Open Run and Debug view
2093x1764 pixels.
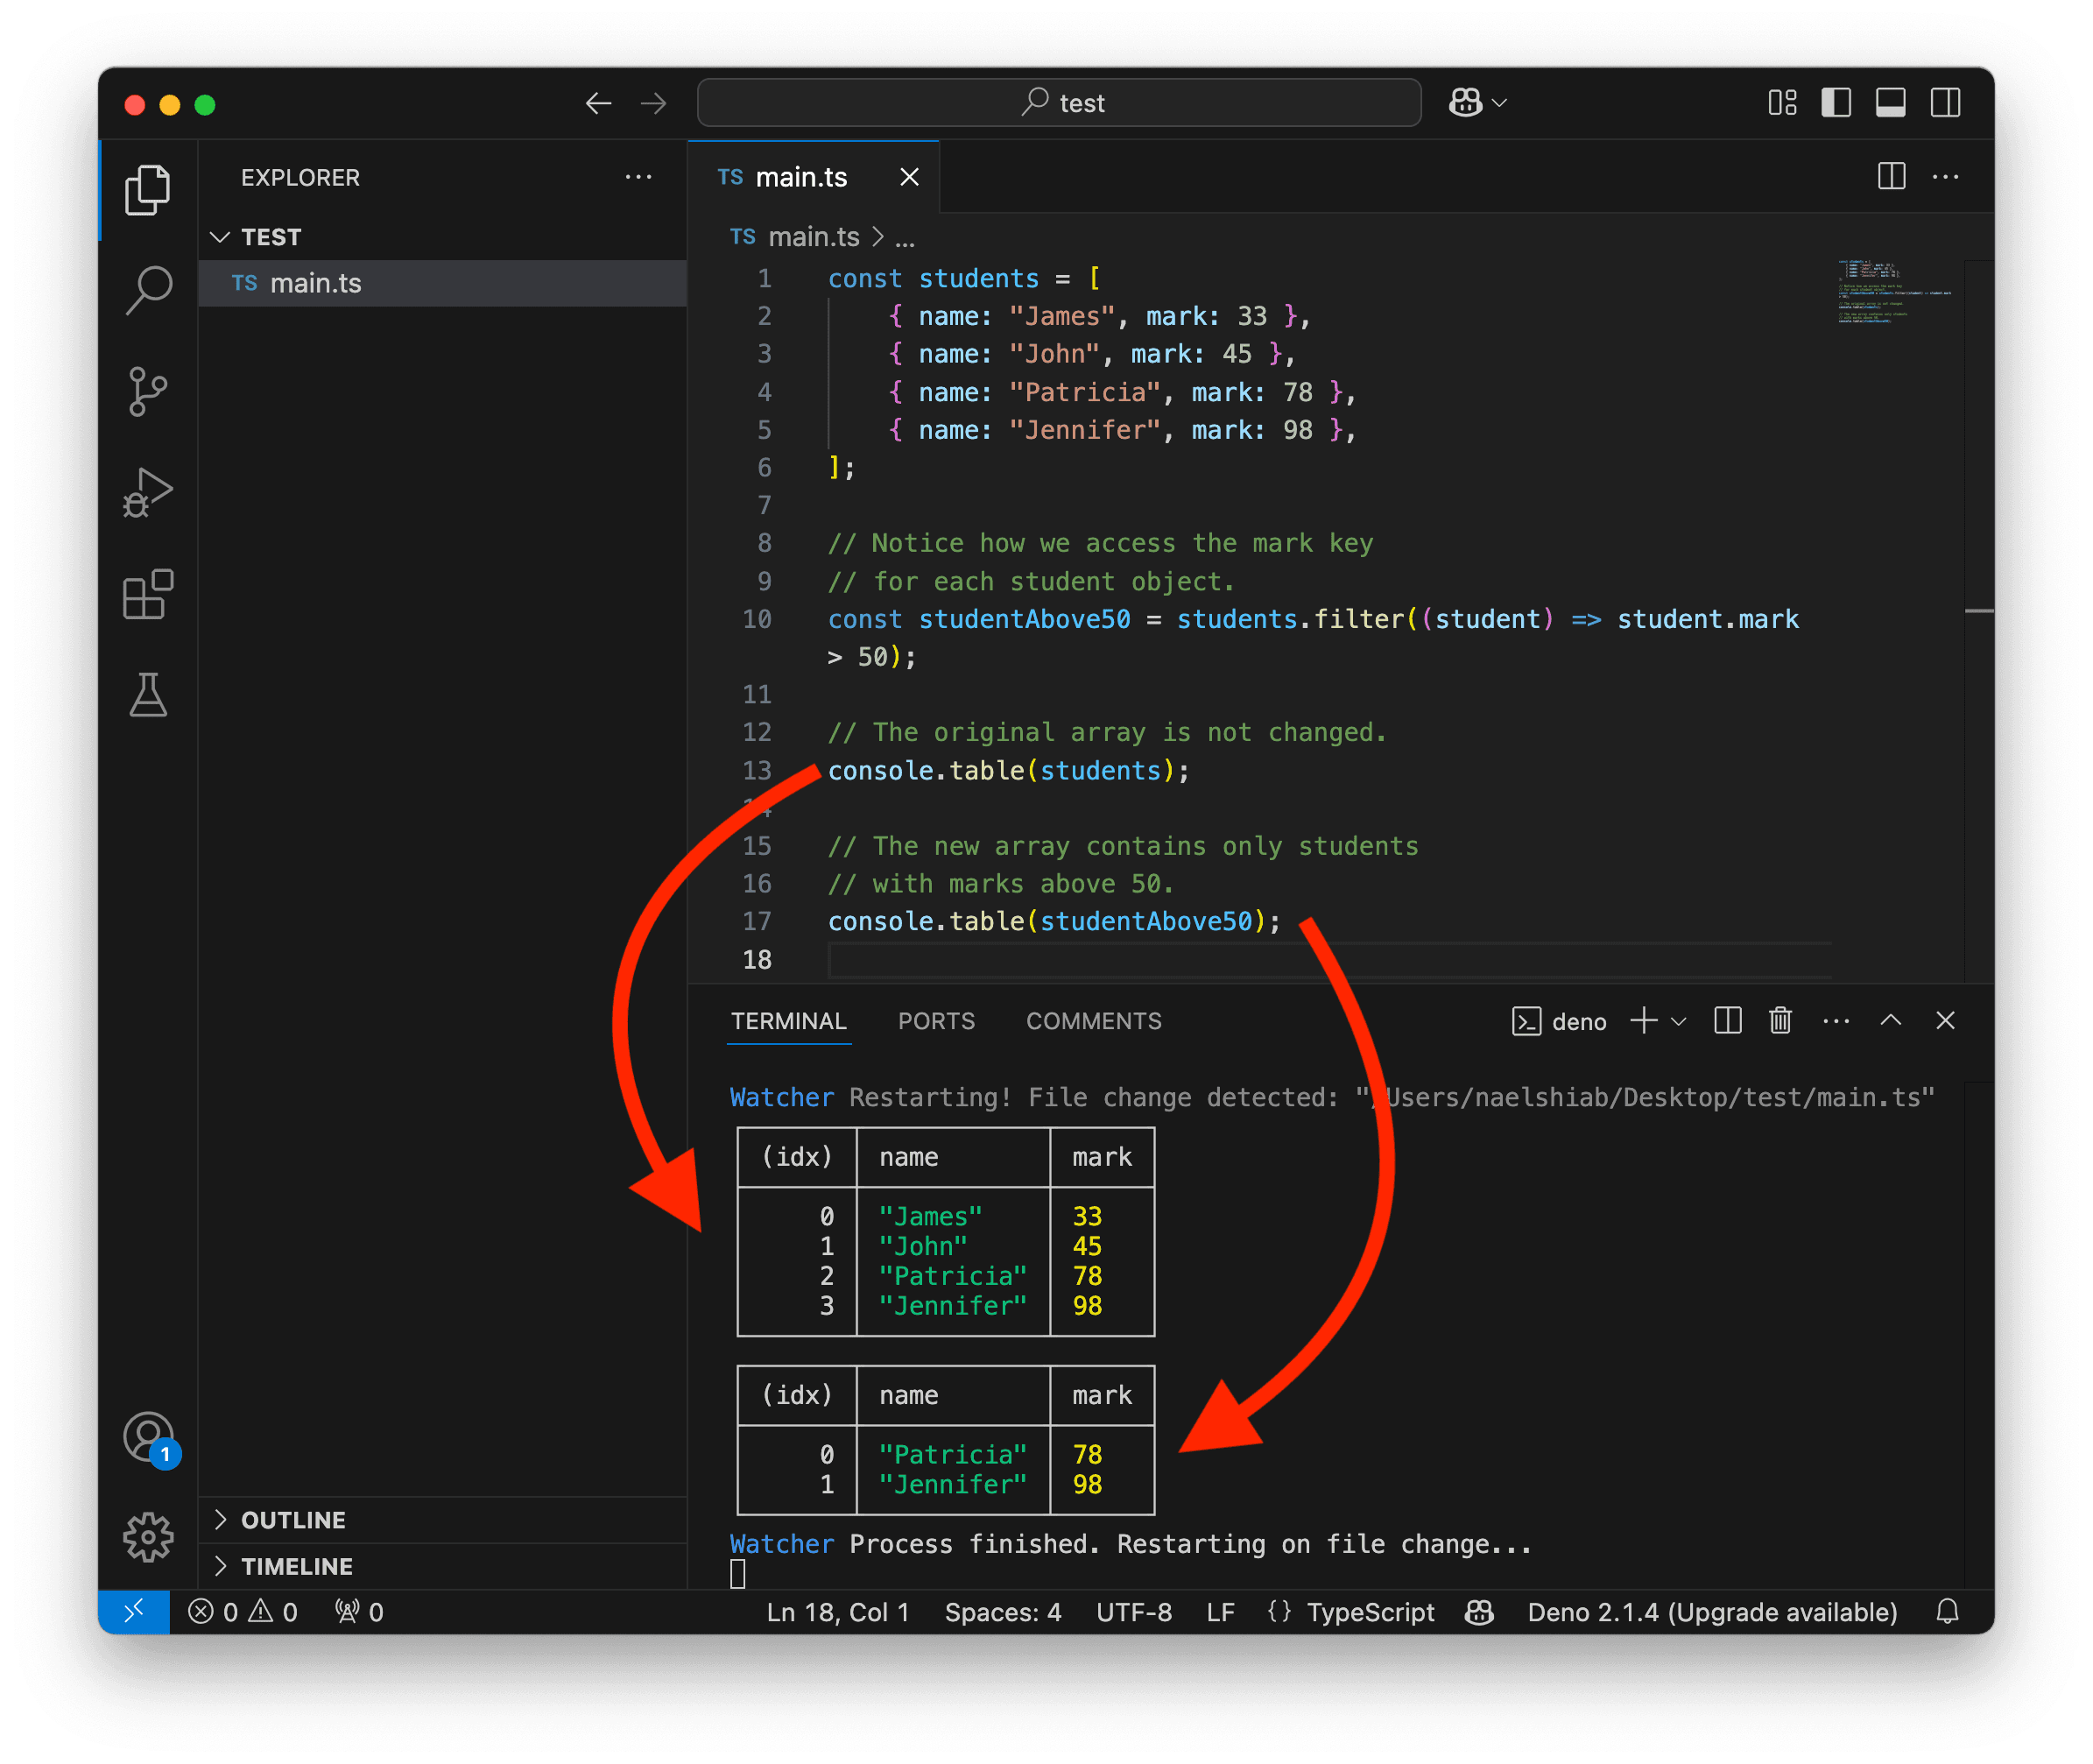148,492
